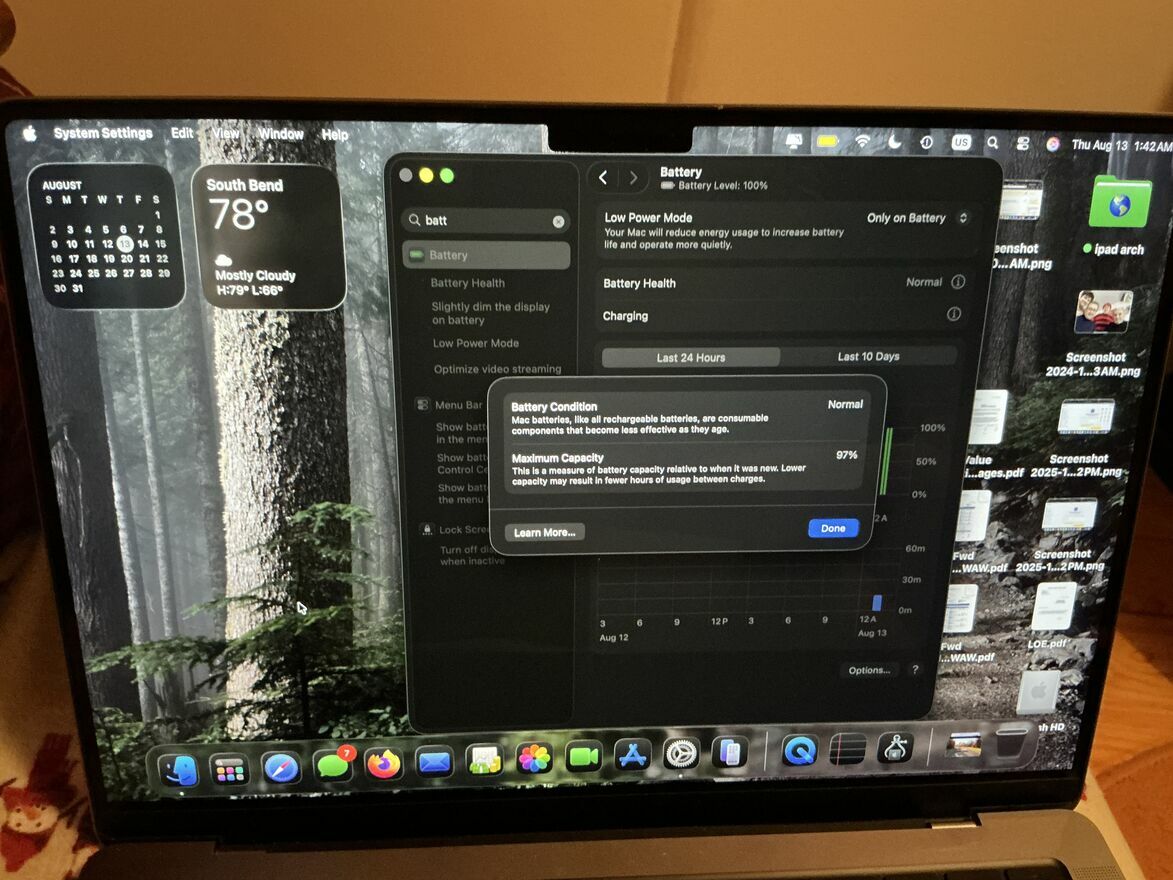Open the Window menu
The width and height of the screenshot is (1173, 880).
(281, 134)
